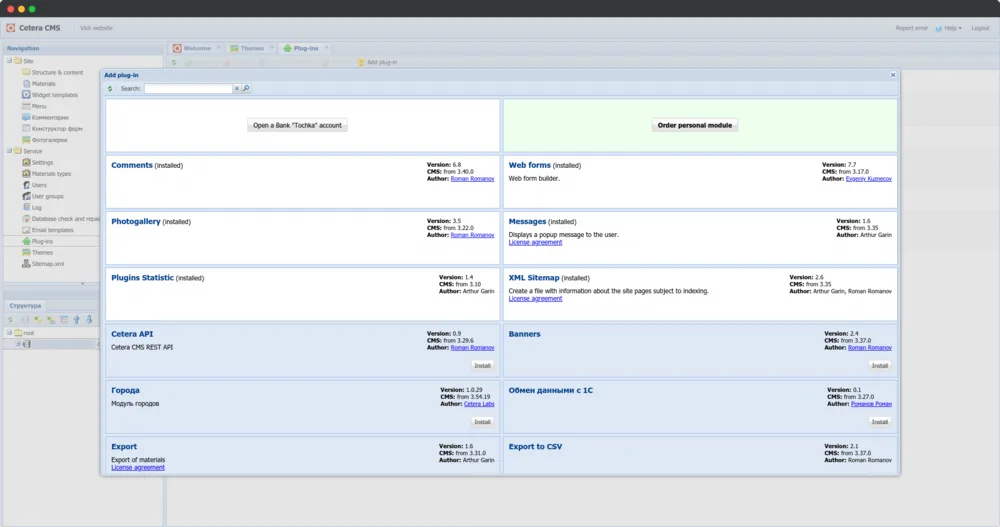Image resolution: width=1000 pixels, height=527 pixels.
Task: Click the Materials types icon
Action: click(26, 174)
